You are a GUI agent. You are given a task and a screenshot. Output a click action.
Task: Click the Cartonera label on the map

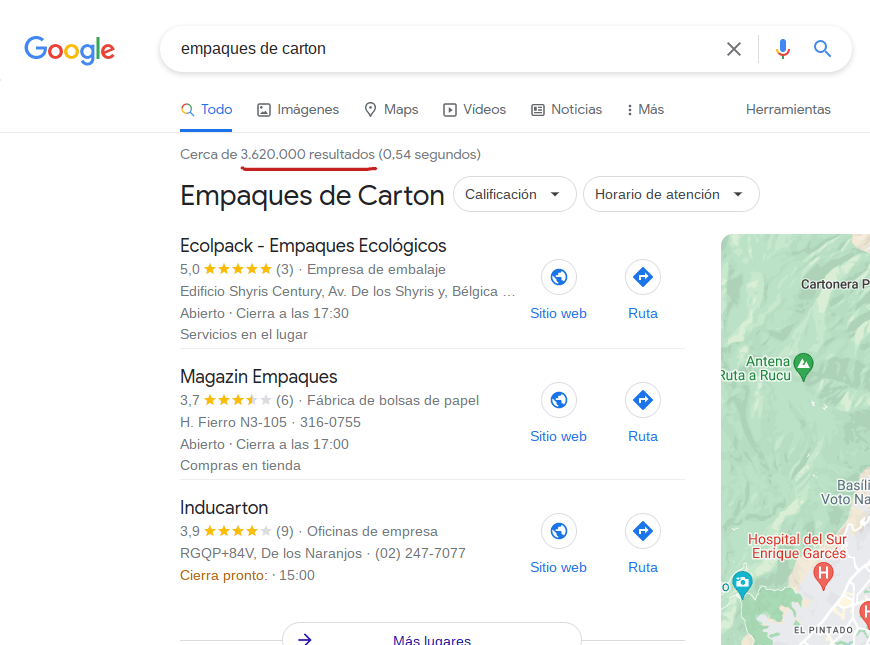click(834, 284)
